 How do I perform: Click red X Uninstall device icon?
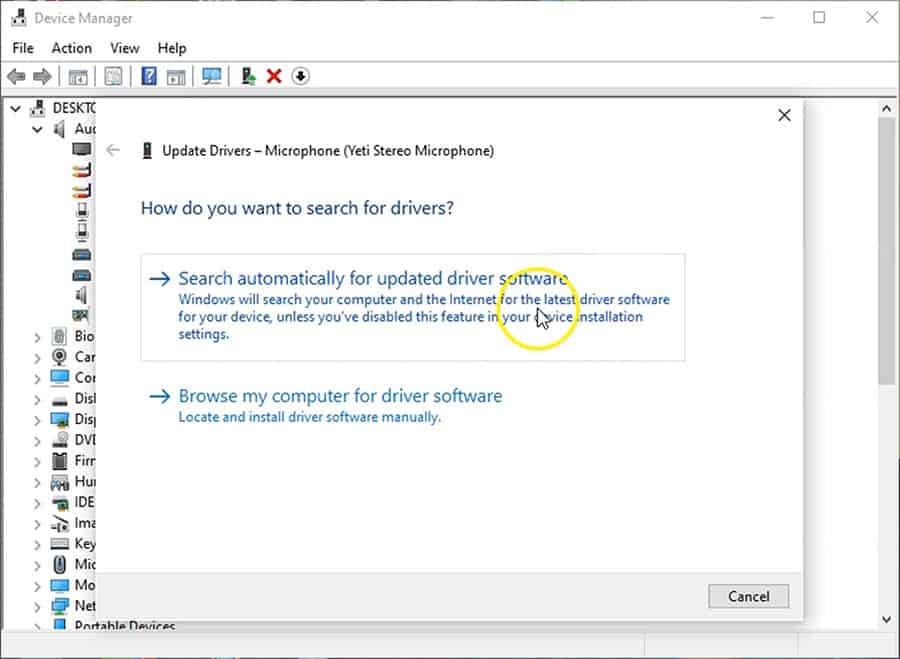(x=274, y=76)
